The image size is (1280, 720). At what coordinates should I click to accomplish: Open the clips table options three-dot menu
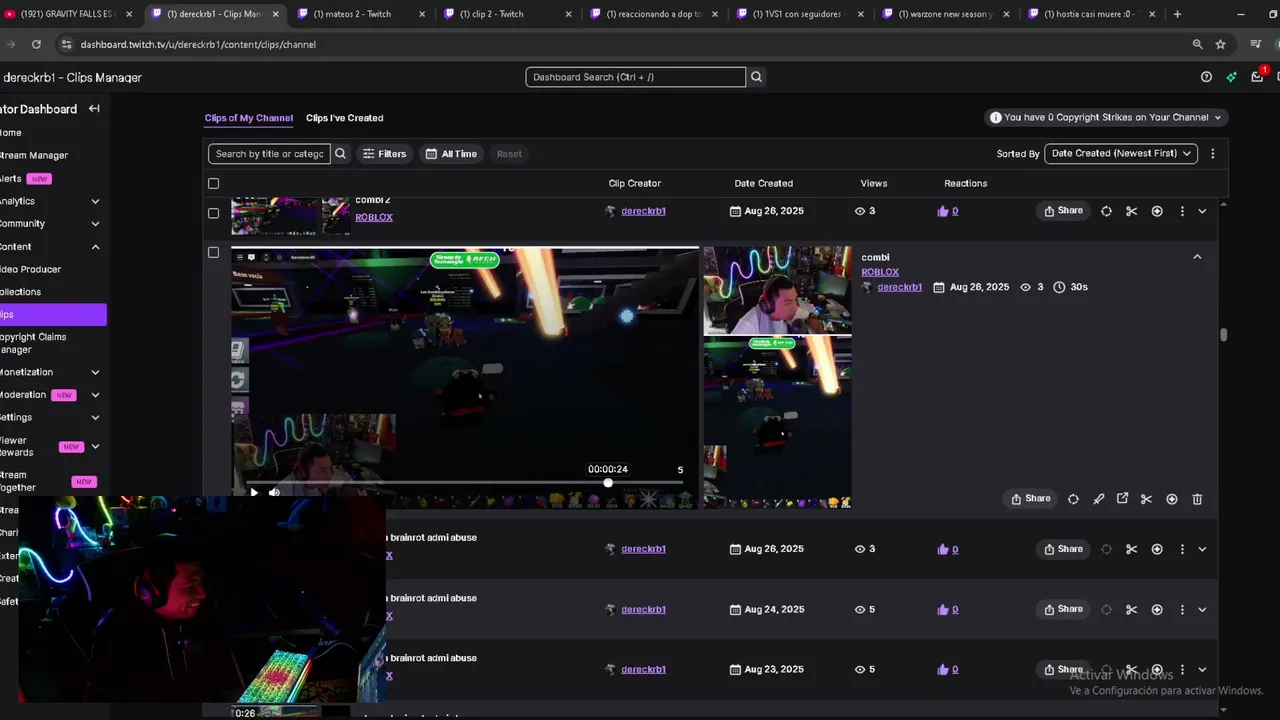tap(1212, 154)
